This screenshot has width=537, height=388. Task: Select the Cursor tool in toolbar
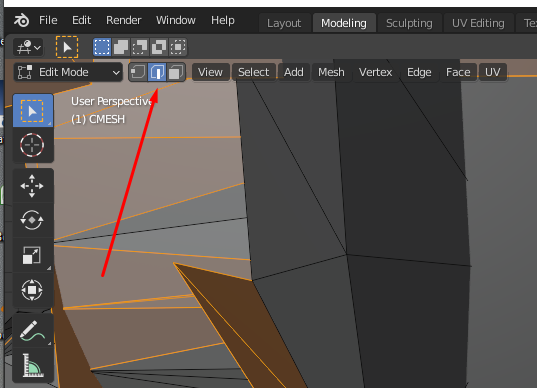coord(32,145)
